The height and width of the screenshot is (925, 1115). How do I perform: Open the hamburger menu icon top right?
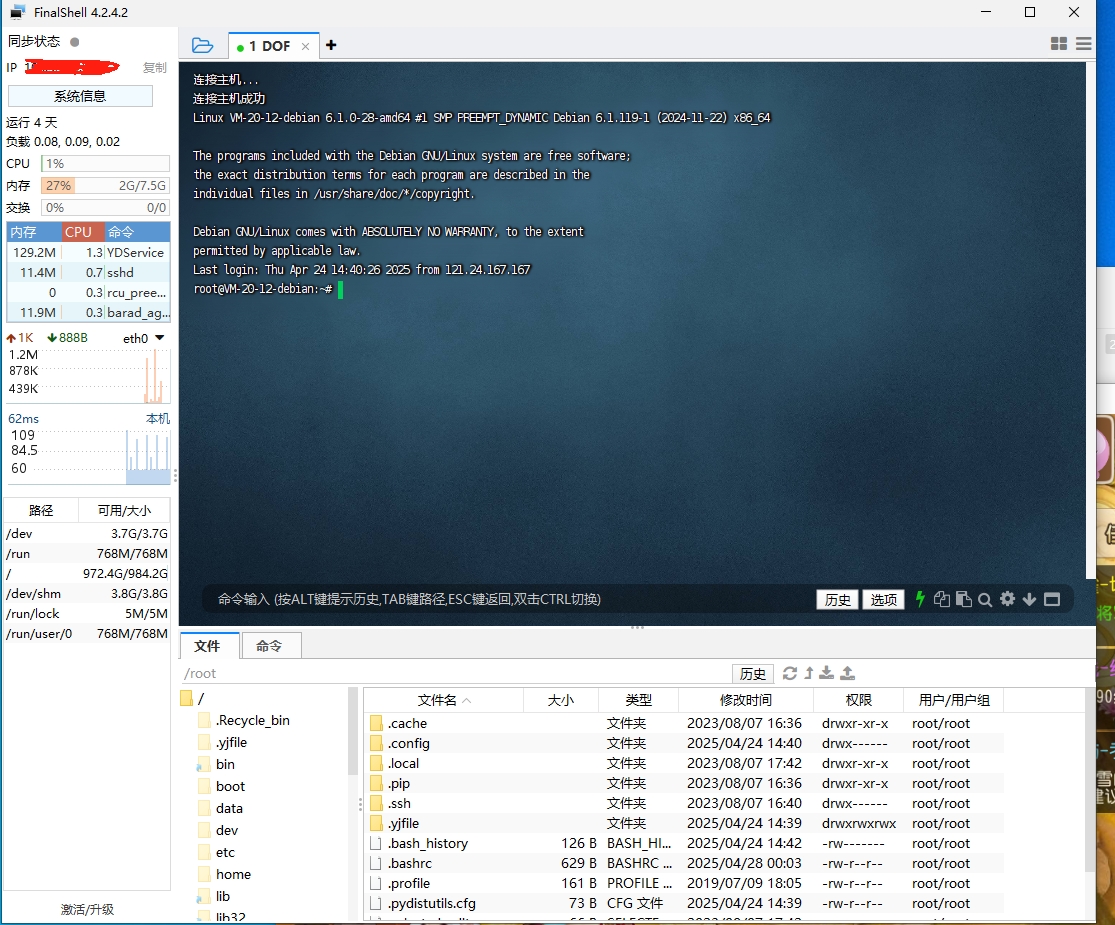click(x=1083, y=44)
